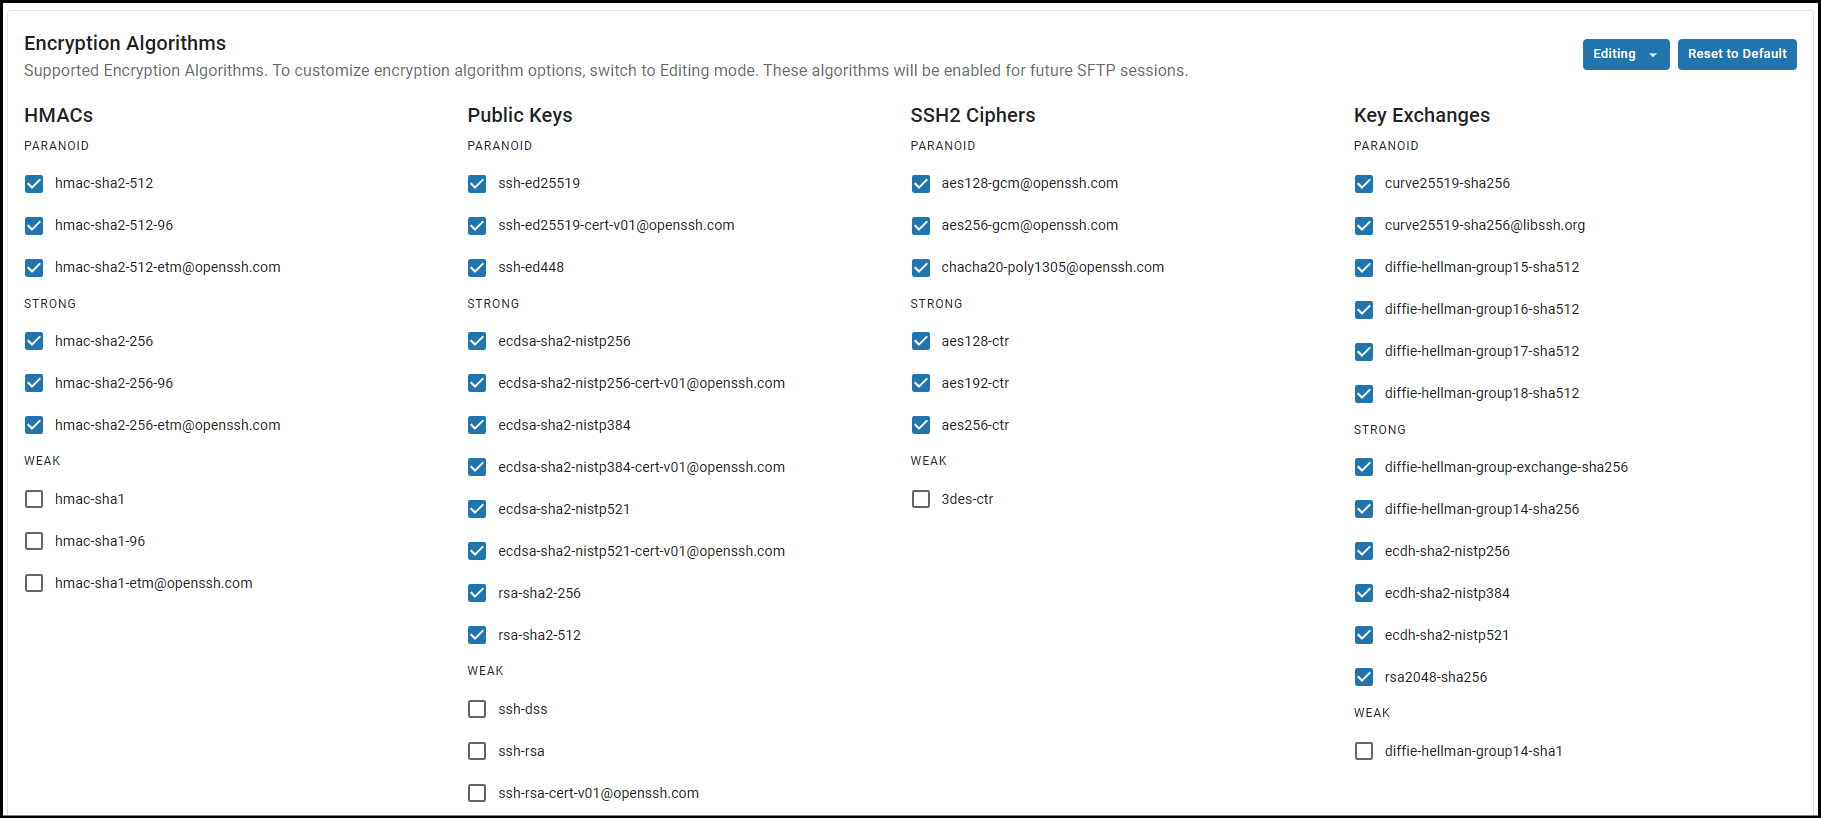Click the HMACs column heading
Screen dimensions: 1821x818
pyautogui.click(x=59, y=115)
